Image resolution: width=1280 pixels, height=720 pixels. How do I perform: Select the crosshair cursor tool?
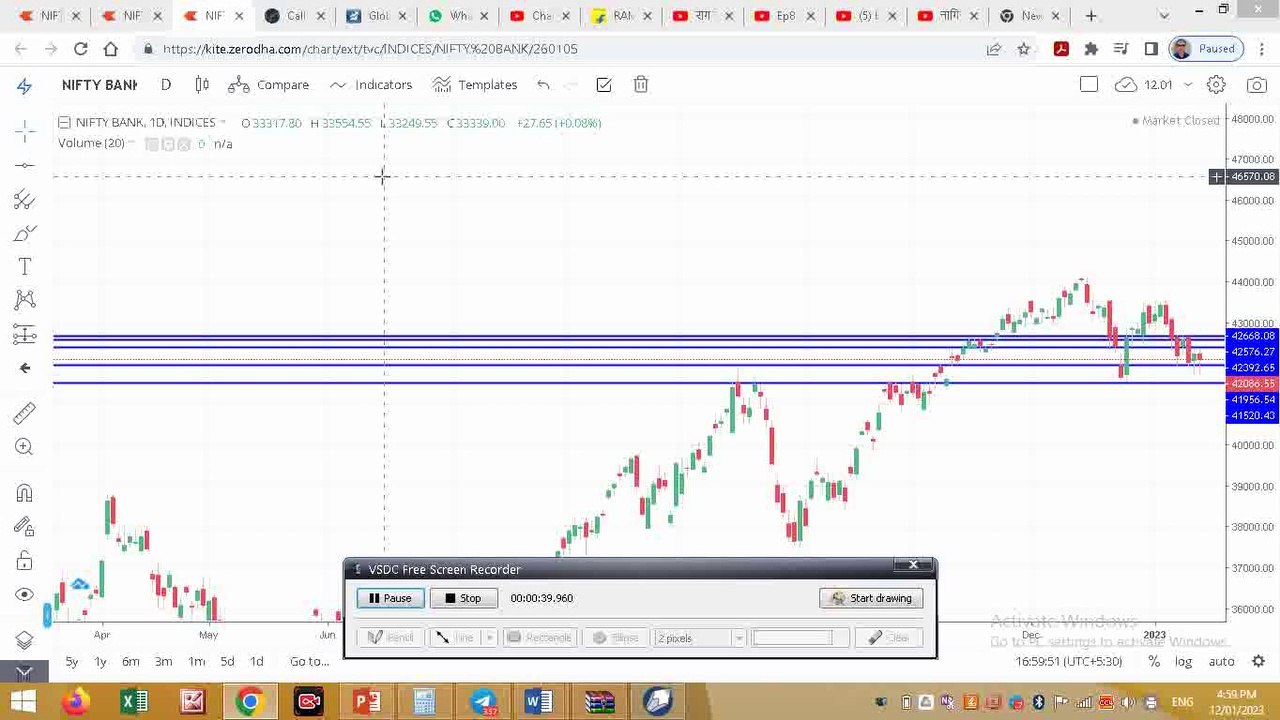pos(25,130)
